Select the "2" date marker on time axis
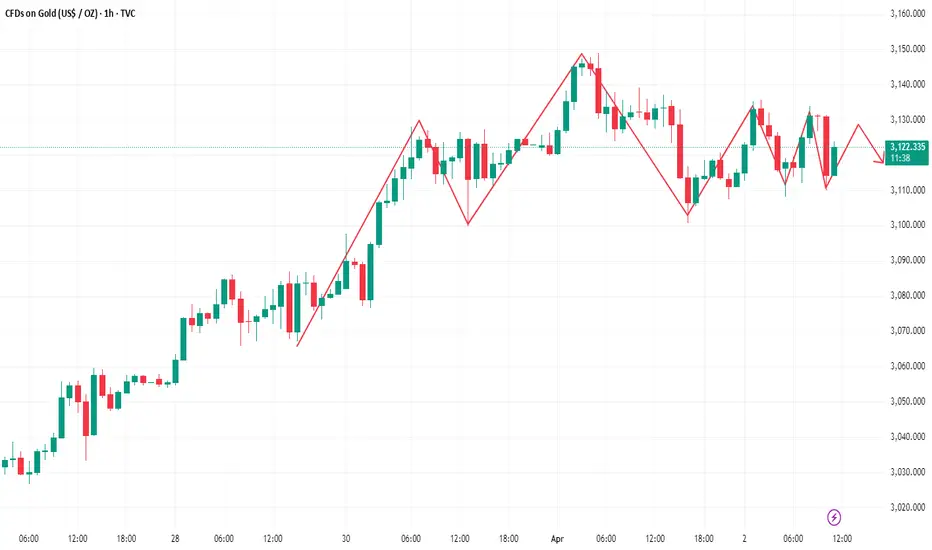Viewport: 932px width, 550px height. click(745, 538)
